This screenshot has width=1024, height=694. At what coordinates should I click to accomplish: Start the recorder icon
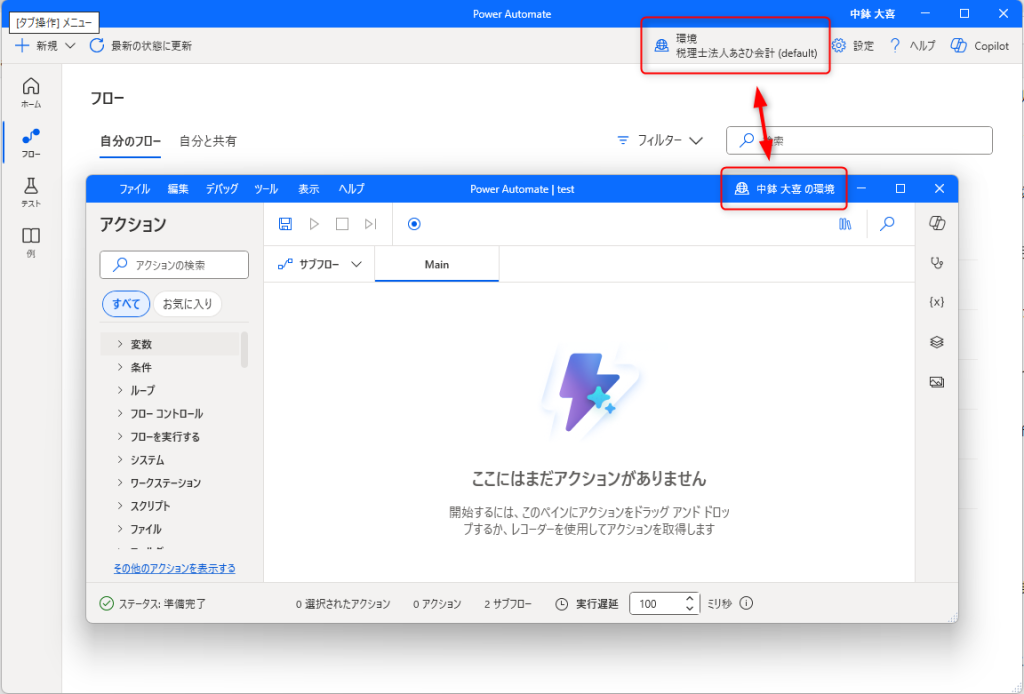click(414, 224)
